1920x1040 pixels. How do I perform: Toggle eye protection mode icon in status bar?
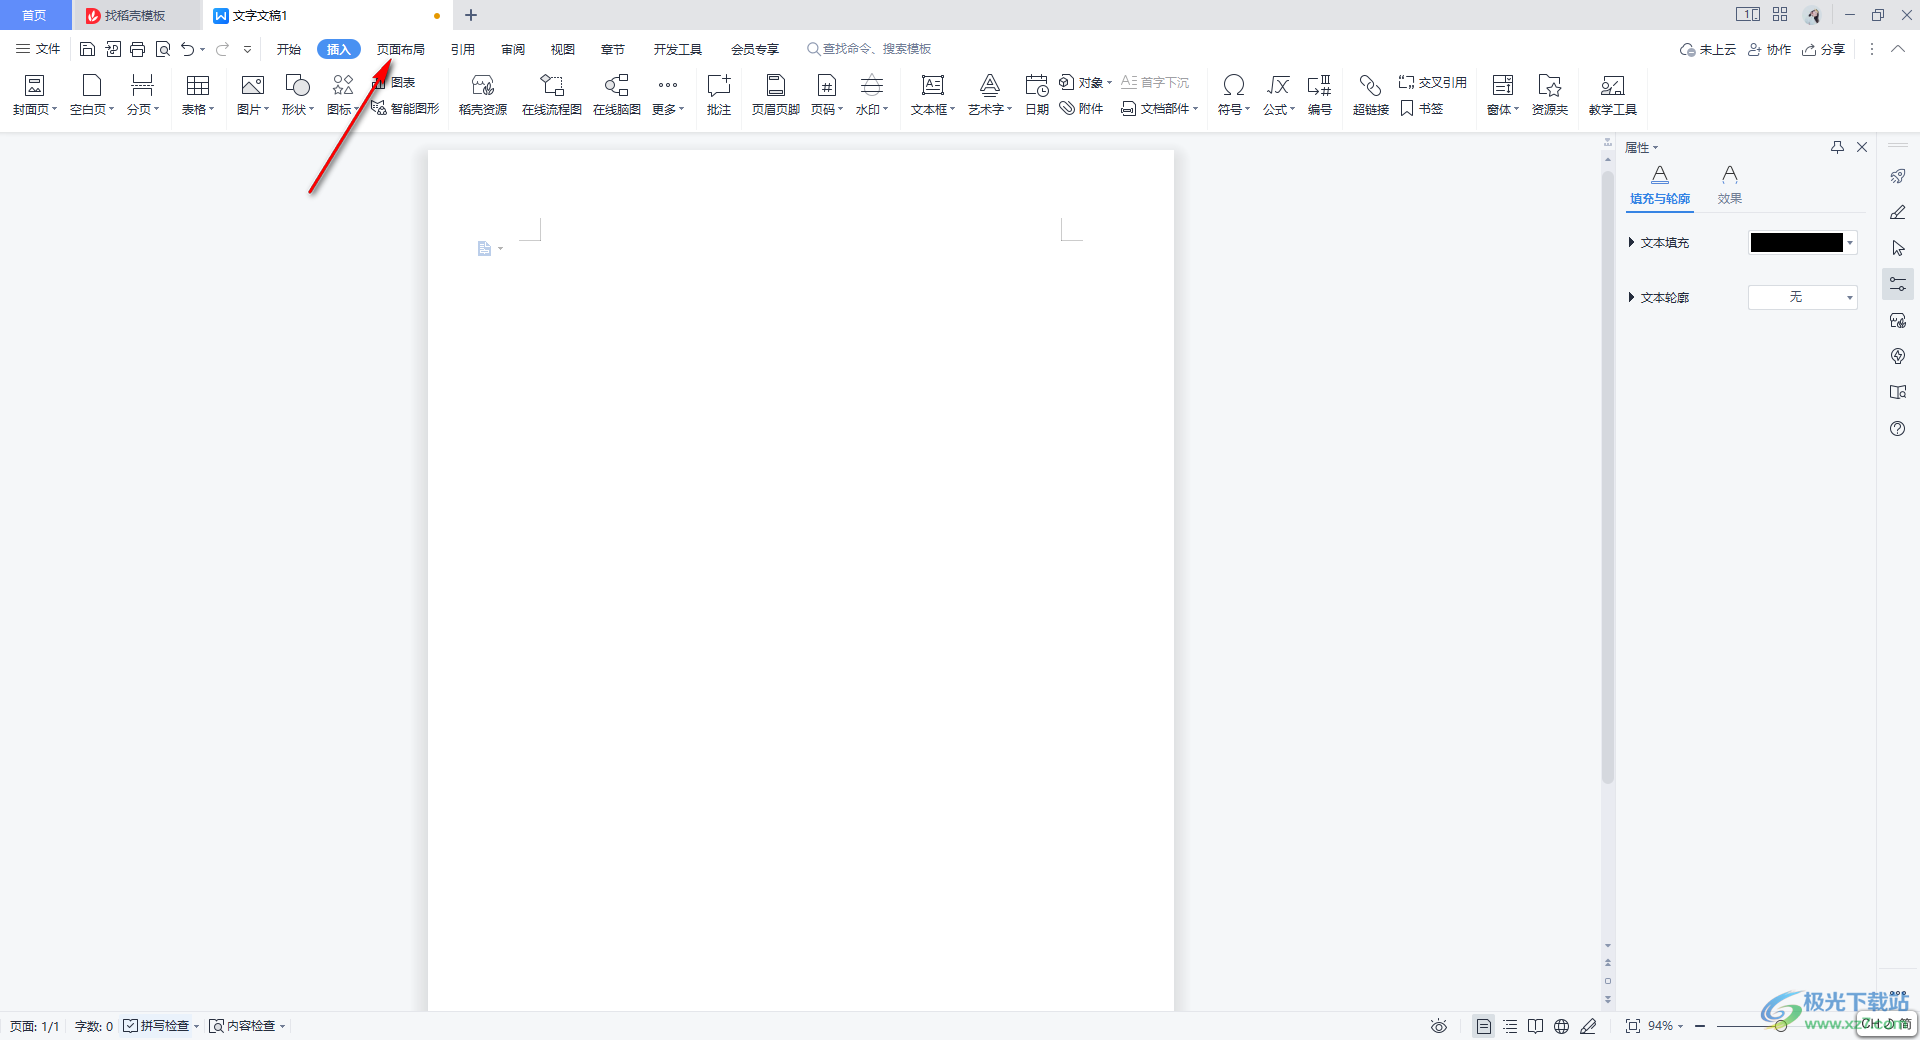(1439, 1026)
